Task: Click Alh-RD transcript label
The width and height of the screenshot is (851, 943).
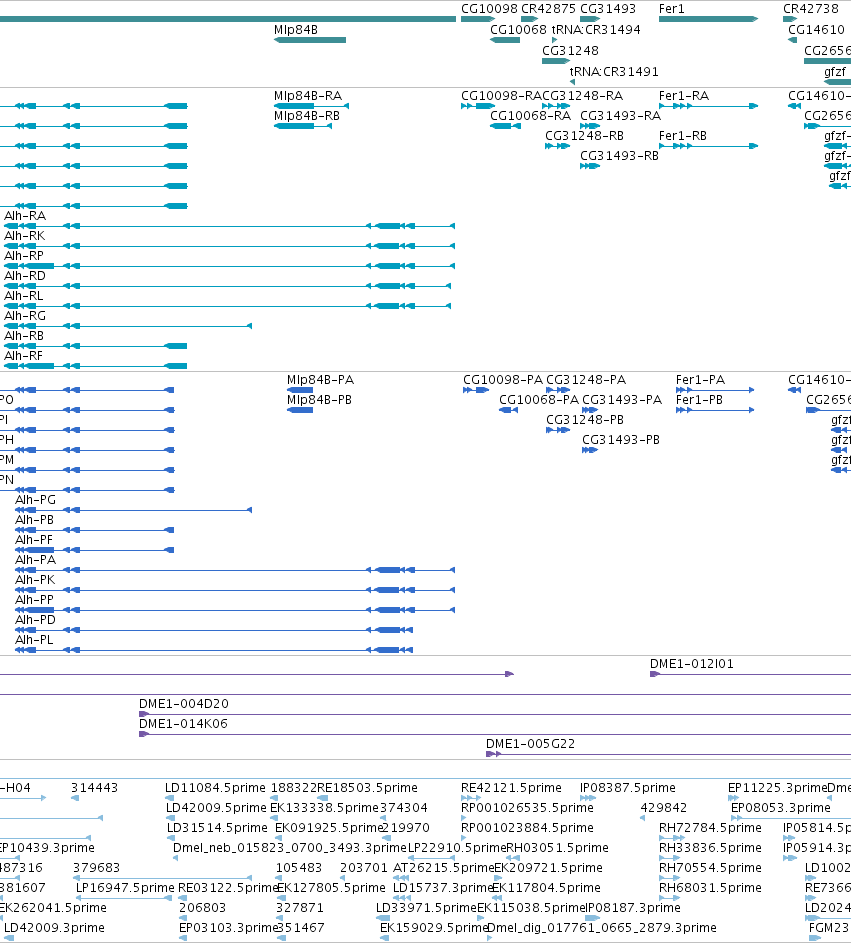Action: 25,276
